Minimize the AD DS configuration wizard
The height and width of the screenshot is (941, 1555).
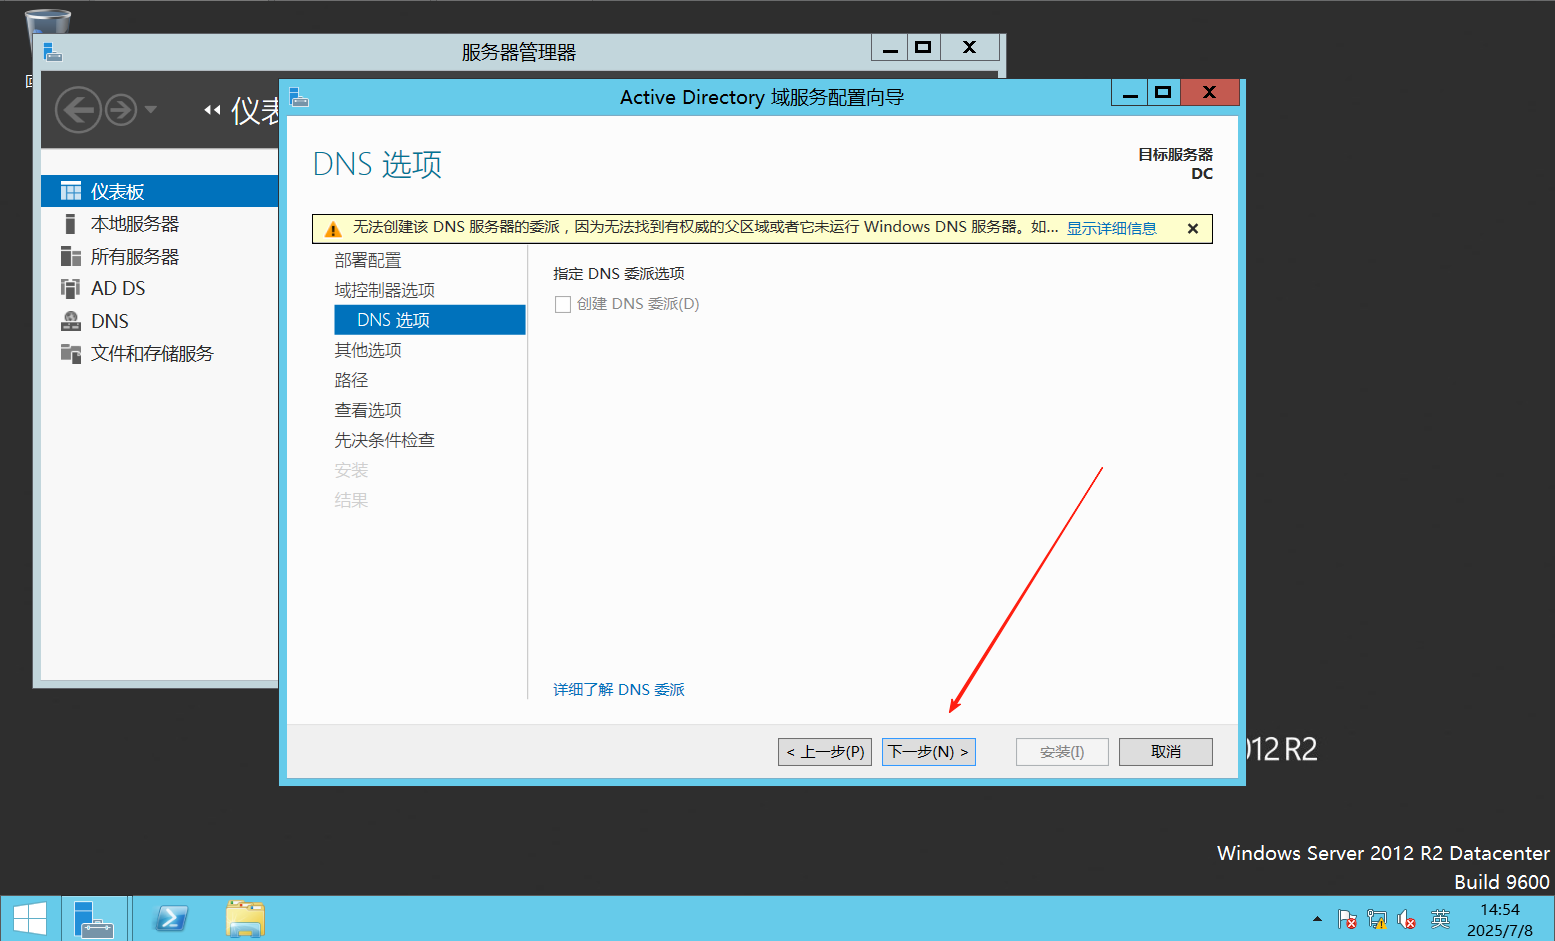1130,93
